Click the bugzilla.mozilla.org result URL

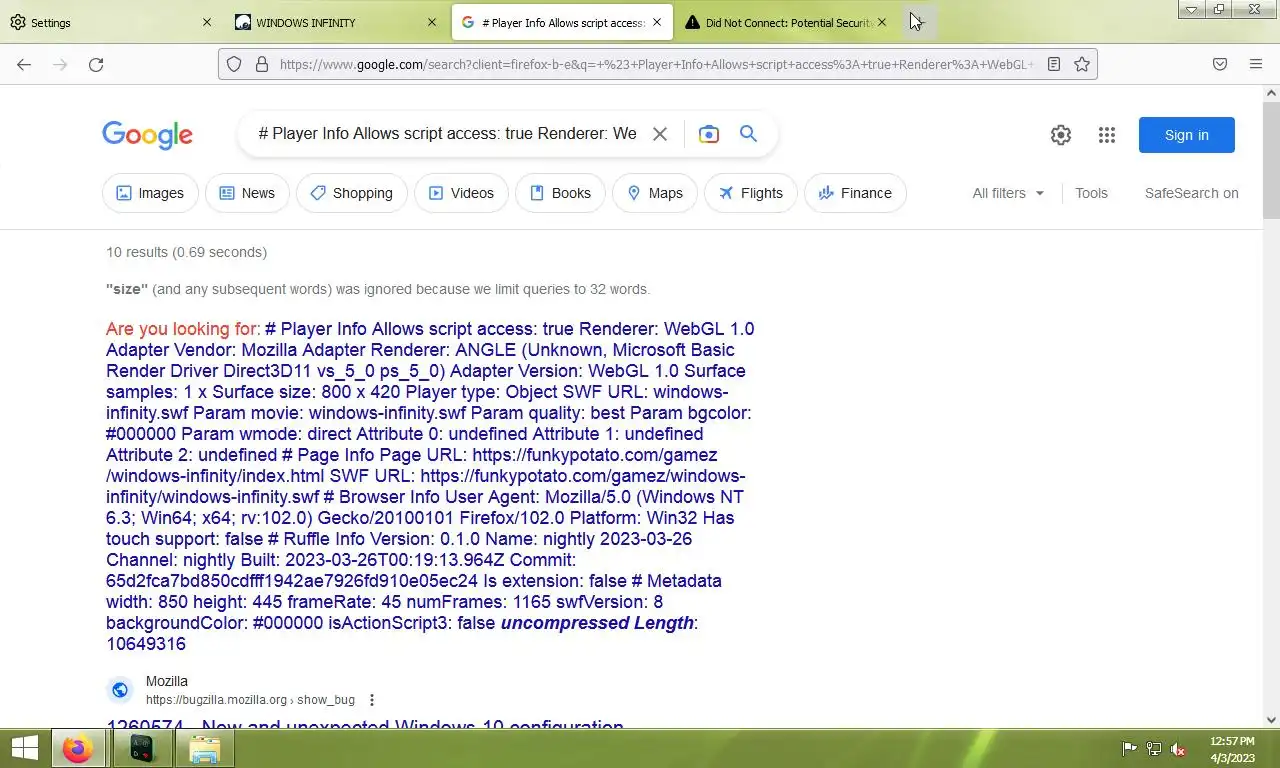pos(250,700)
